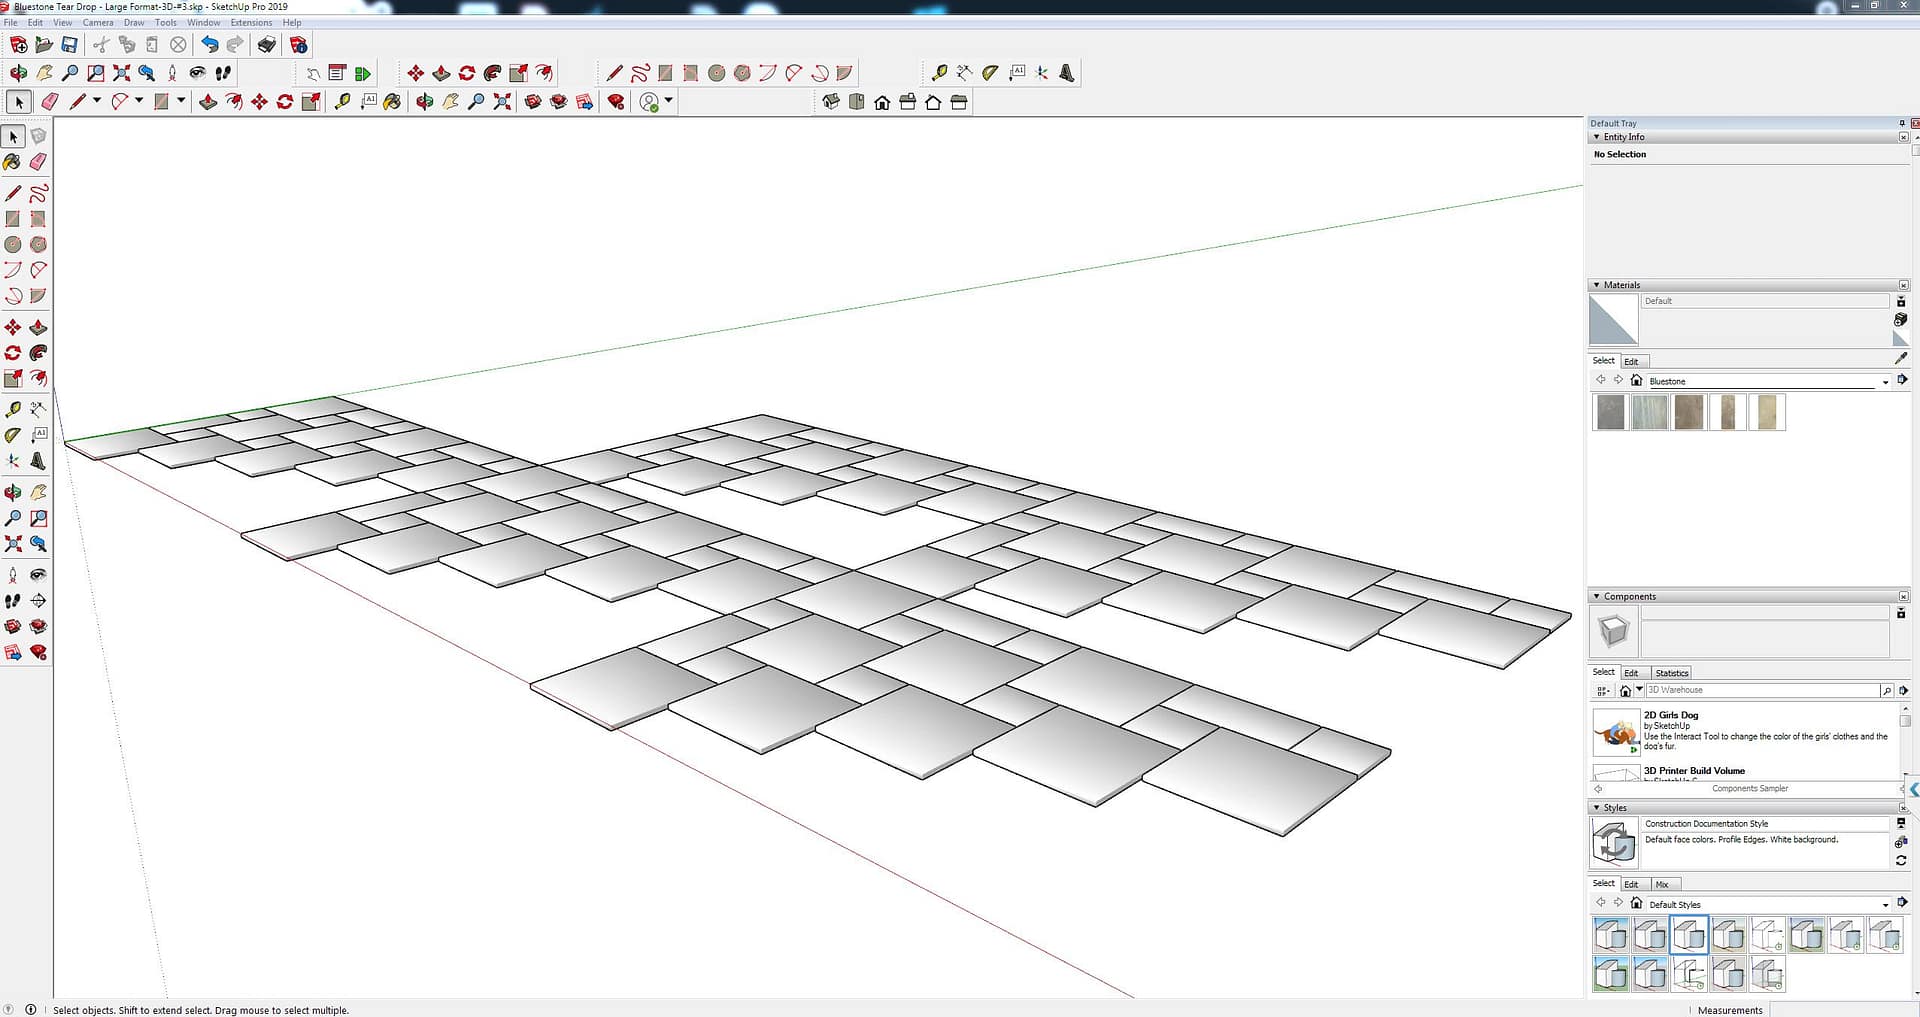Open the Default Styles collection dropdown
This screenshot has height=1017, width=1920.
1885,904
